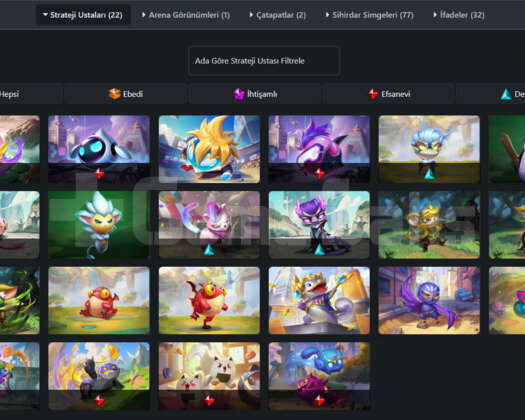
Task: Focus the Ada Göre Strateji Ustası Filtrele field
Action: (264, 61)
